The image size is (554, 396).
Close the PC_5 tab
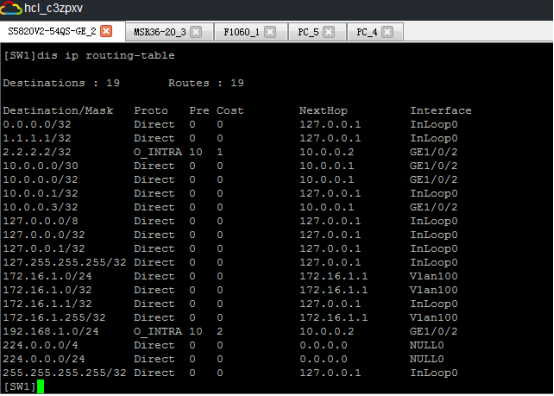click(x=329, y=32)
